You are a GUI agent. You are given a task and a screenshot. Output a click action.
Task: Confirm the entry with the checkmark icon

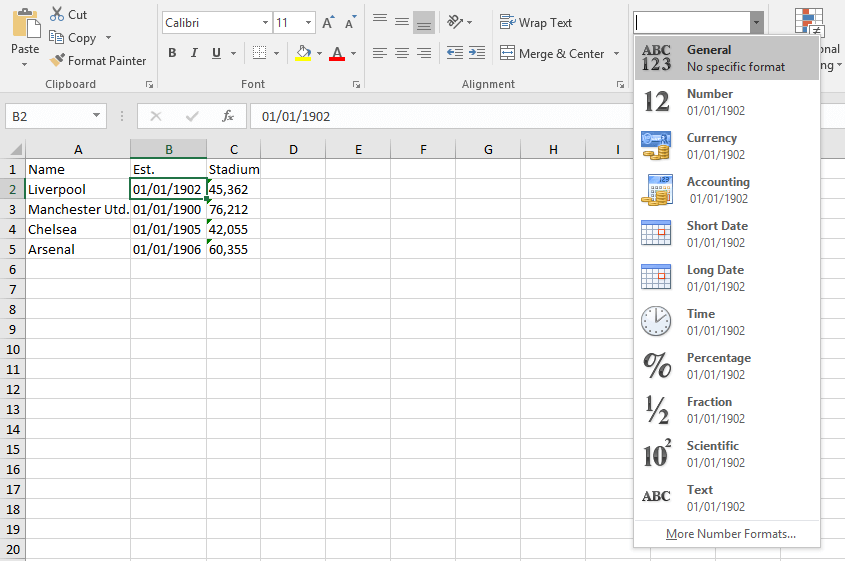pos(192,116)
